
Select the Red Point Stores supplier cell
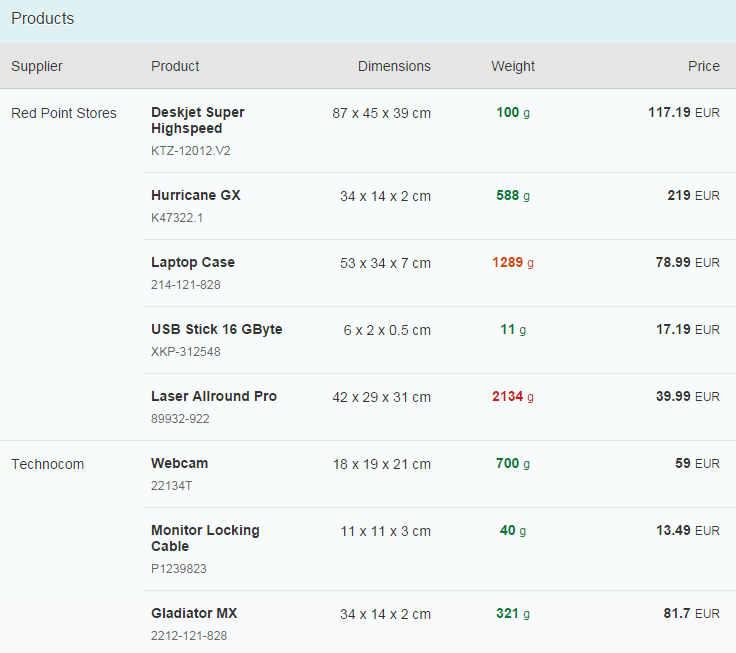[x=64, y=113]
